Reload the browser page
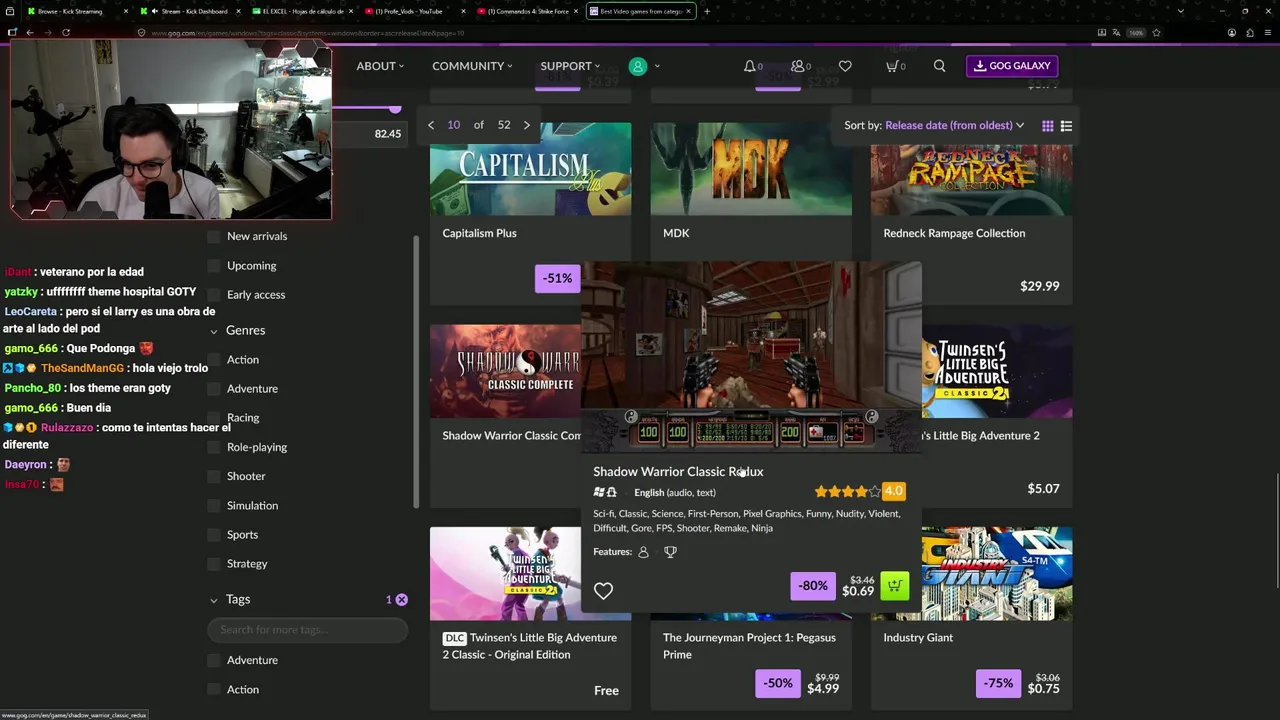This screenshot has height=720, width=1280. 66,32
